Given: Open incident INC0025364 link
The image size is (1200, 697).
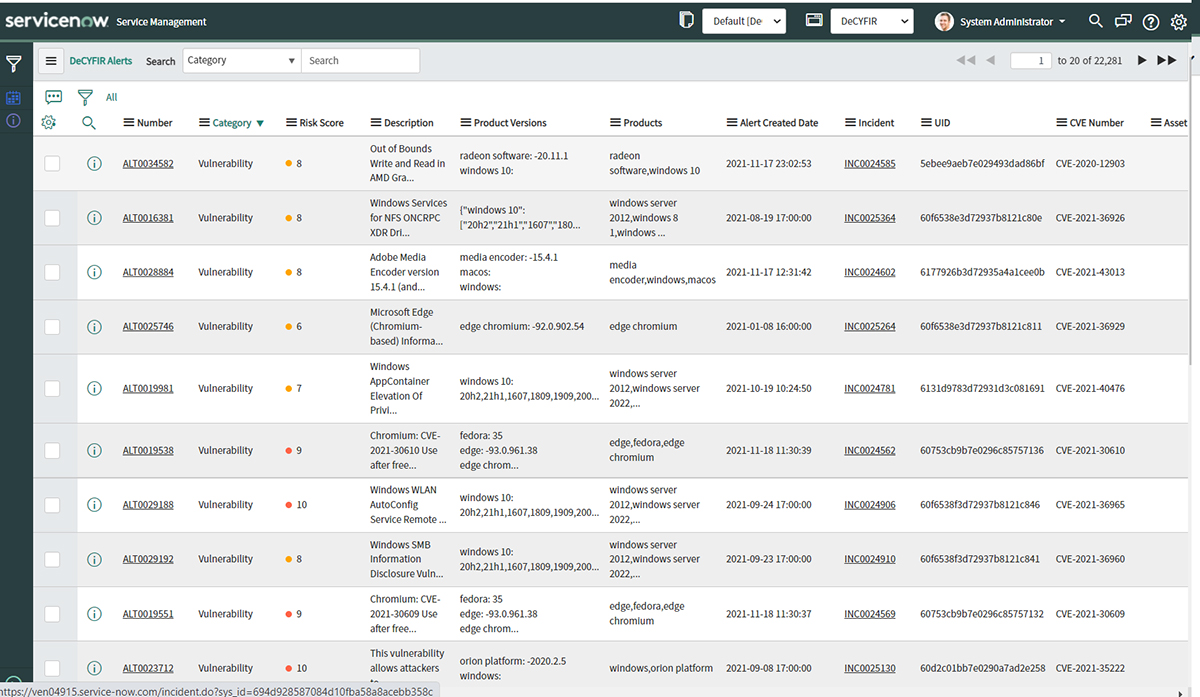Looking at the screenshot, I should click(870, 218).
